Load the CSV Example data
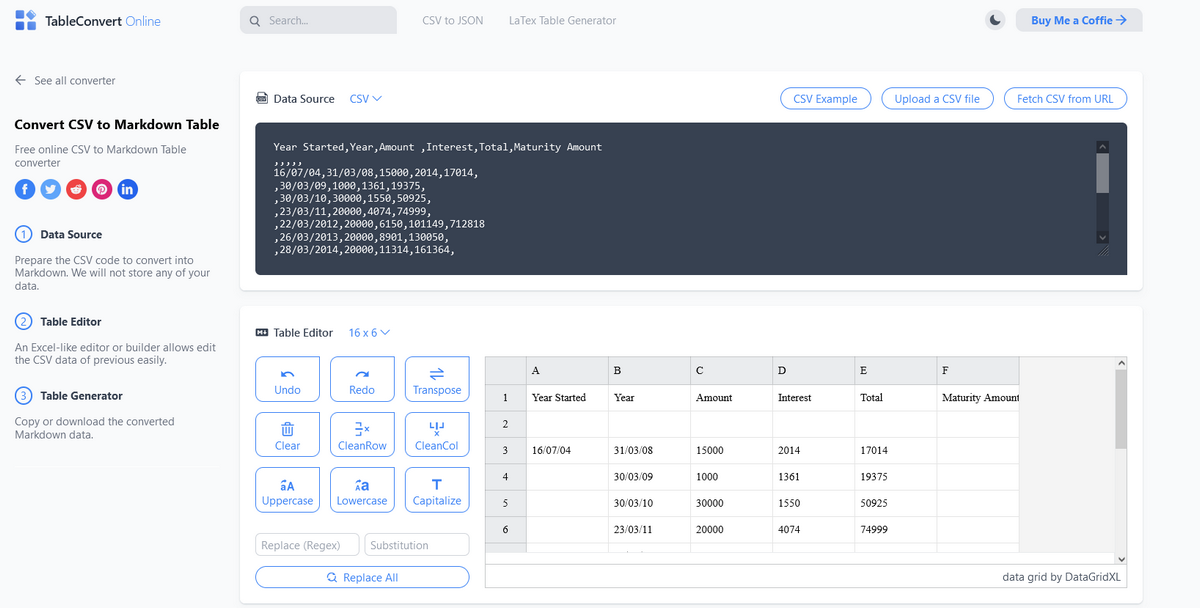The height and width of the screenshot is (608, 1200). pos(825,98)
